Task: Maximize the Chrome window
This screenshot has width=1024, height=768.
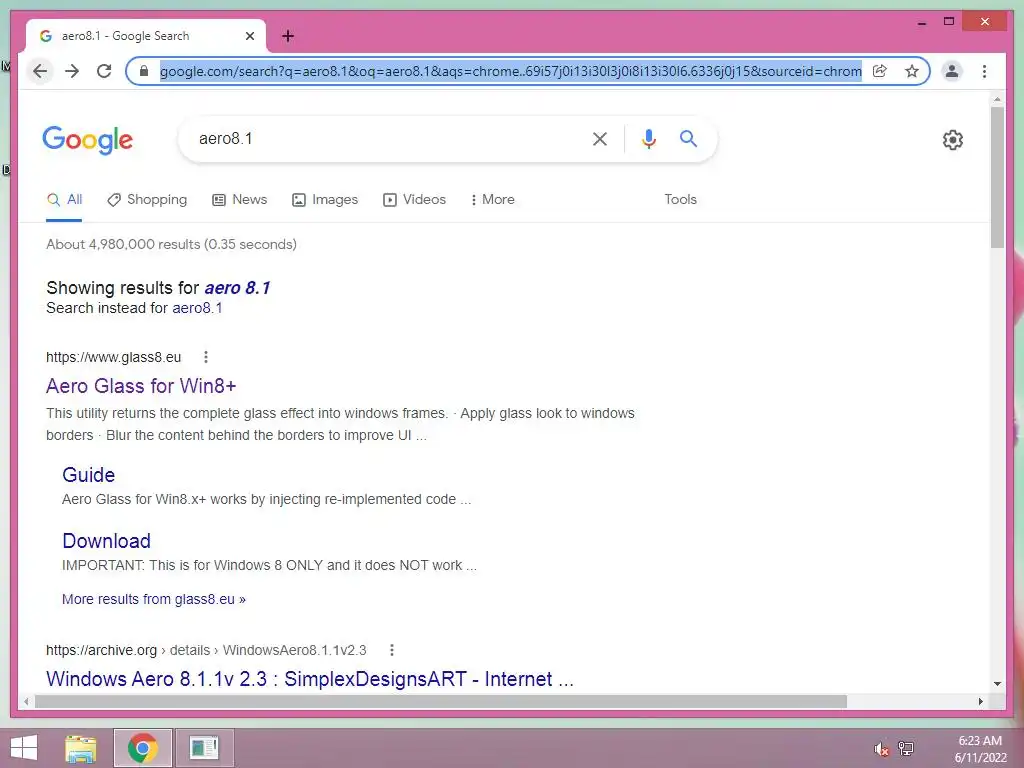Action: coord(949,22)
